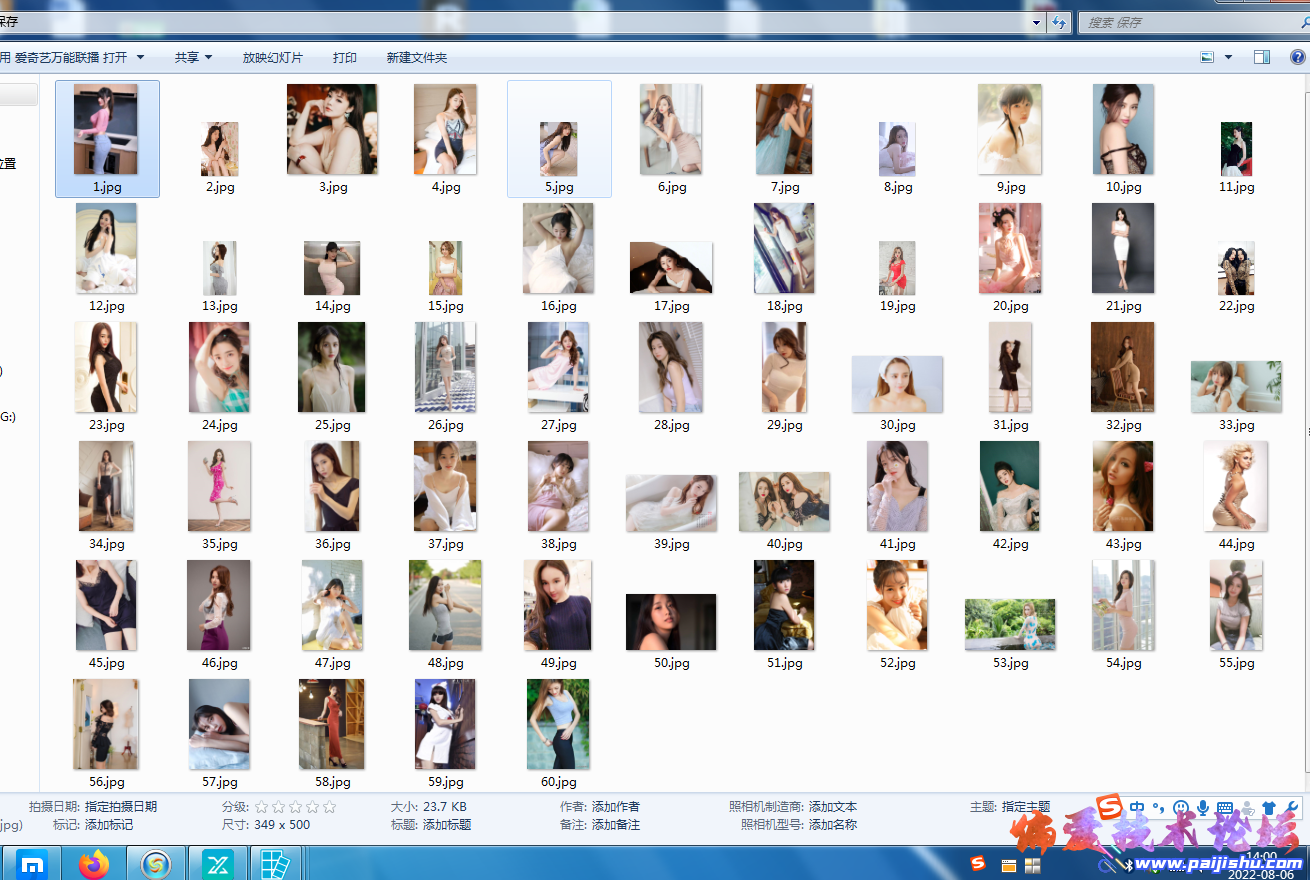Click the teal X application taskbar icon
The width and height of the screenshot is (1310, 880).
tap(217, 863)
